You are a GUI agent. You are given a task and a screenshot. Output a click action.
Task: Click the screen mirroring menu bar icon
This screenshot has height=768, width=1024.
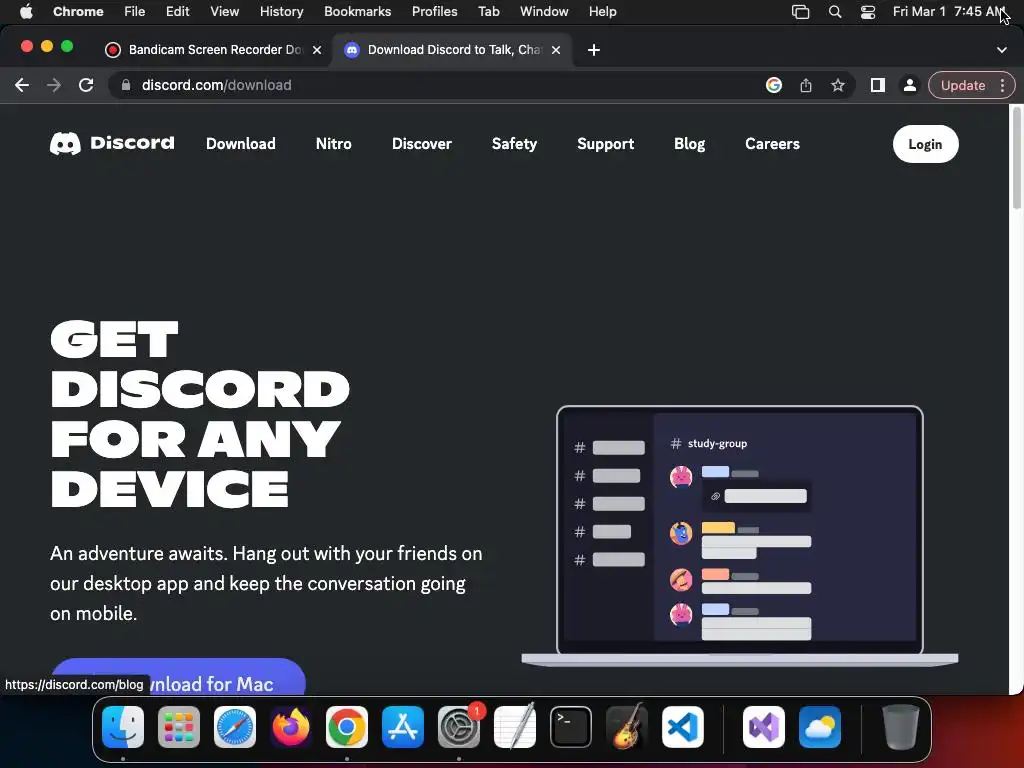[801, 12]
